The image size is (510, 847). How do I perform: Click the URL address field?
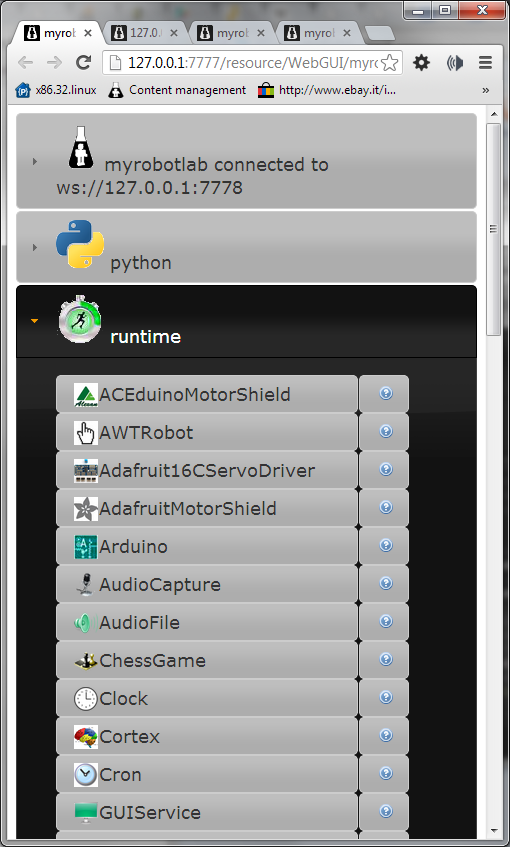click(x=252, y=63)
